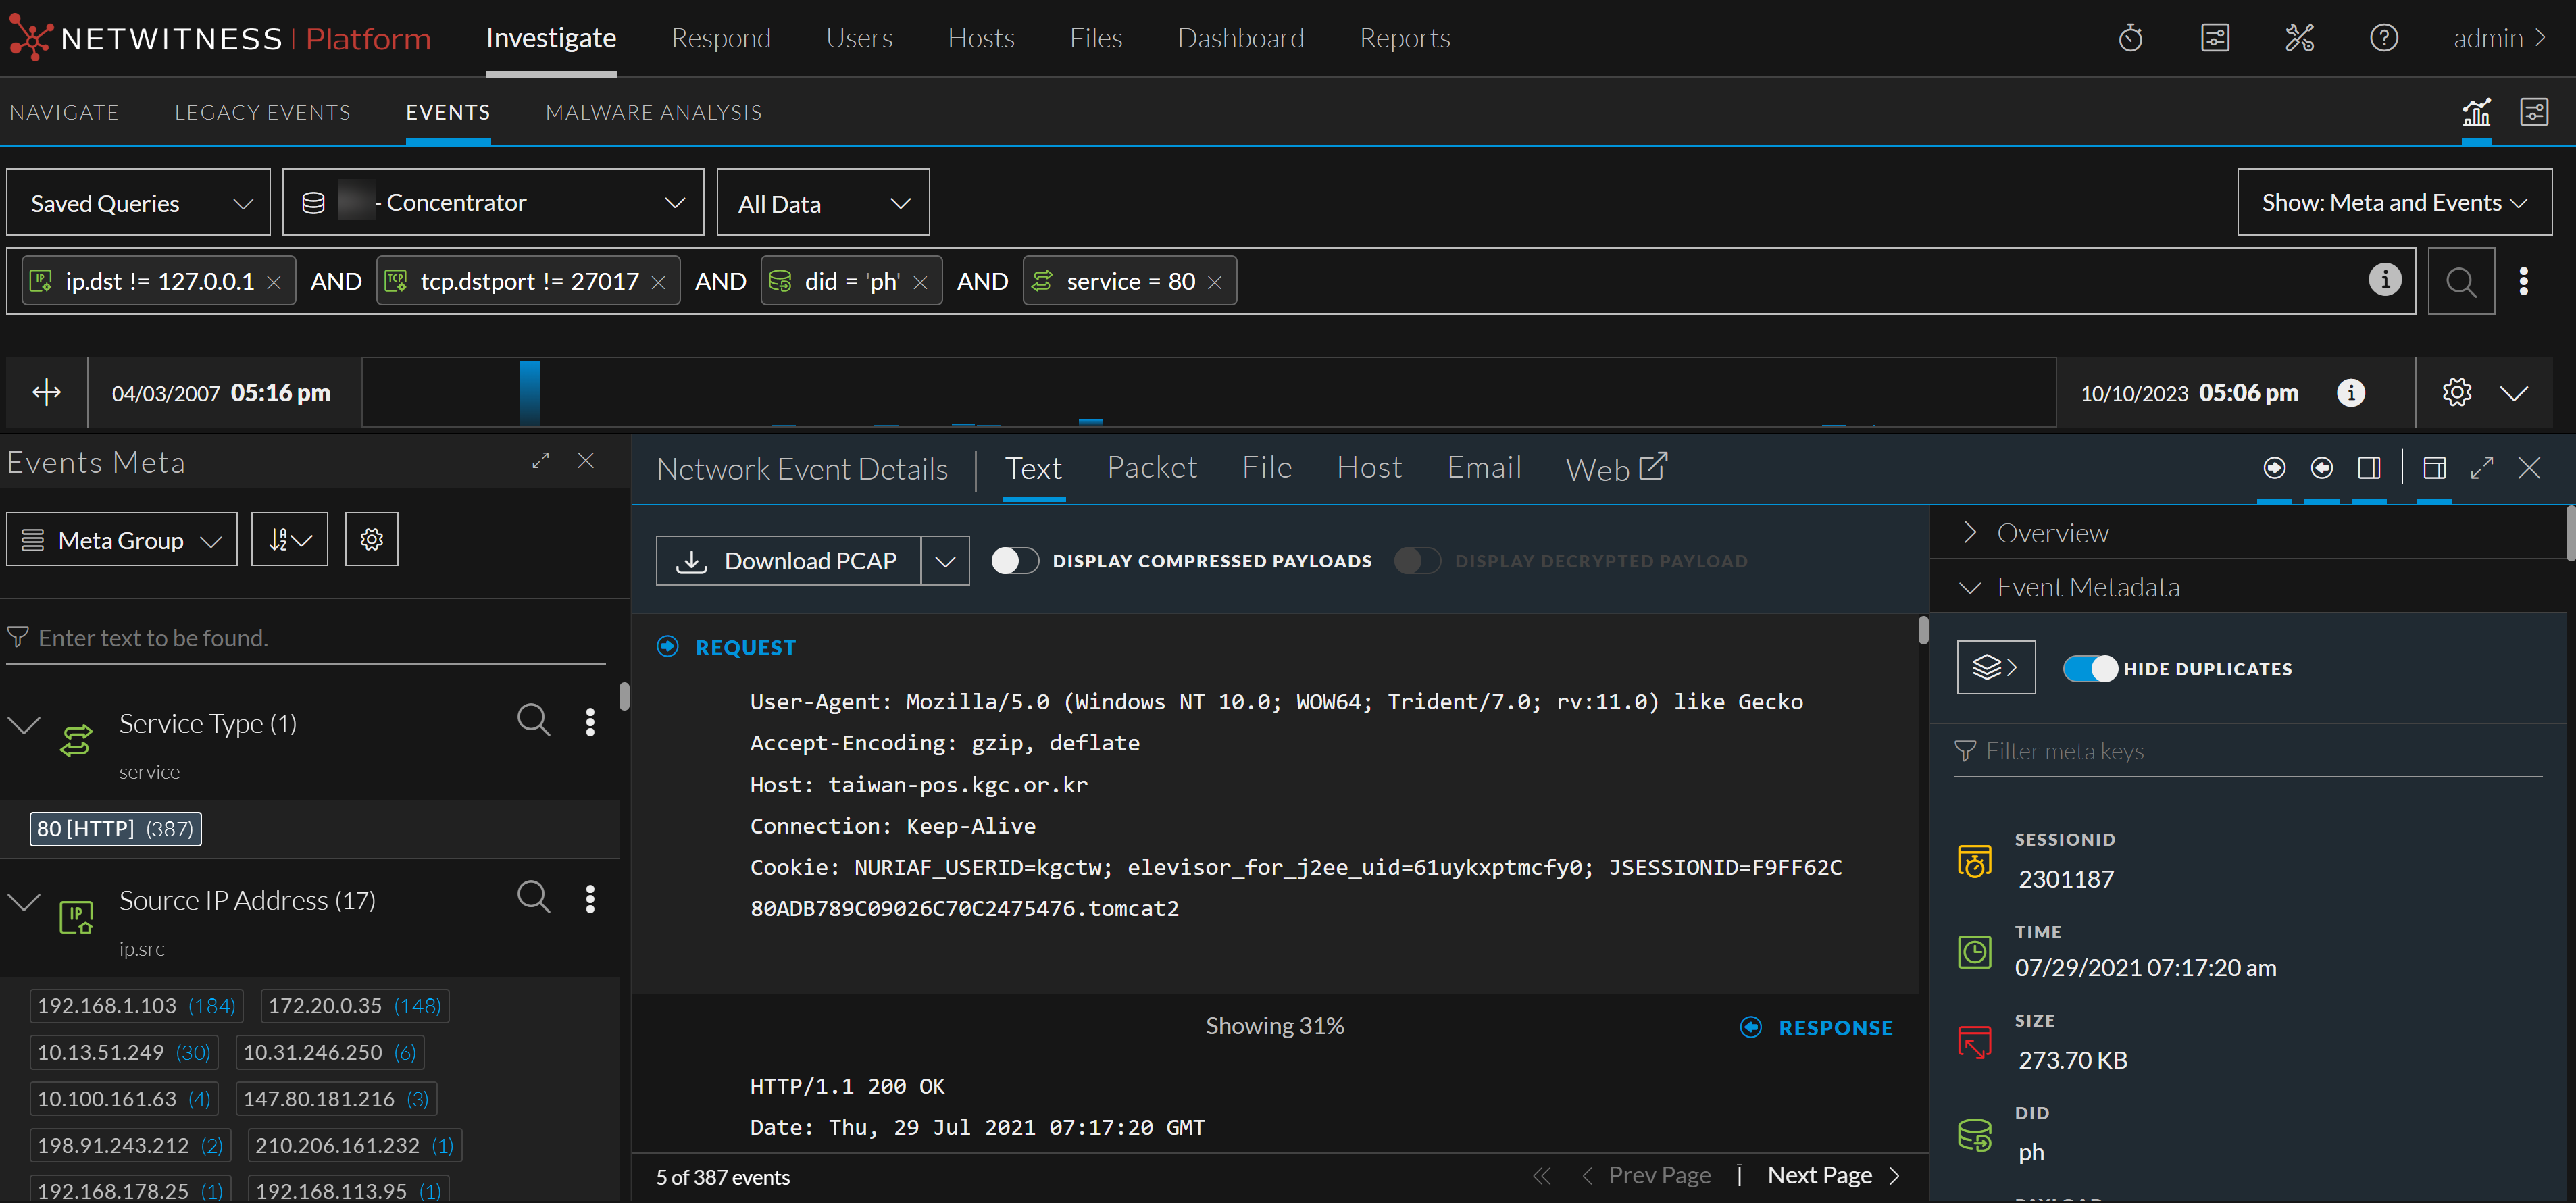
Task: Open Download PCAP dropdown arrow
Action: [x=945, y=561]
